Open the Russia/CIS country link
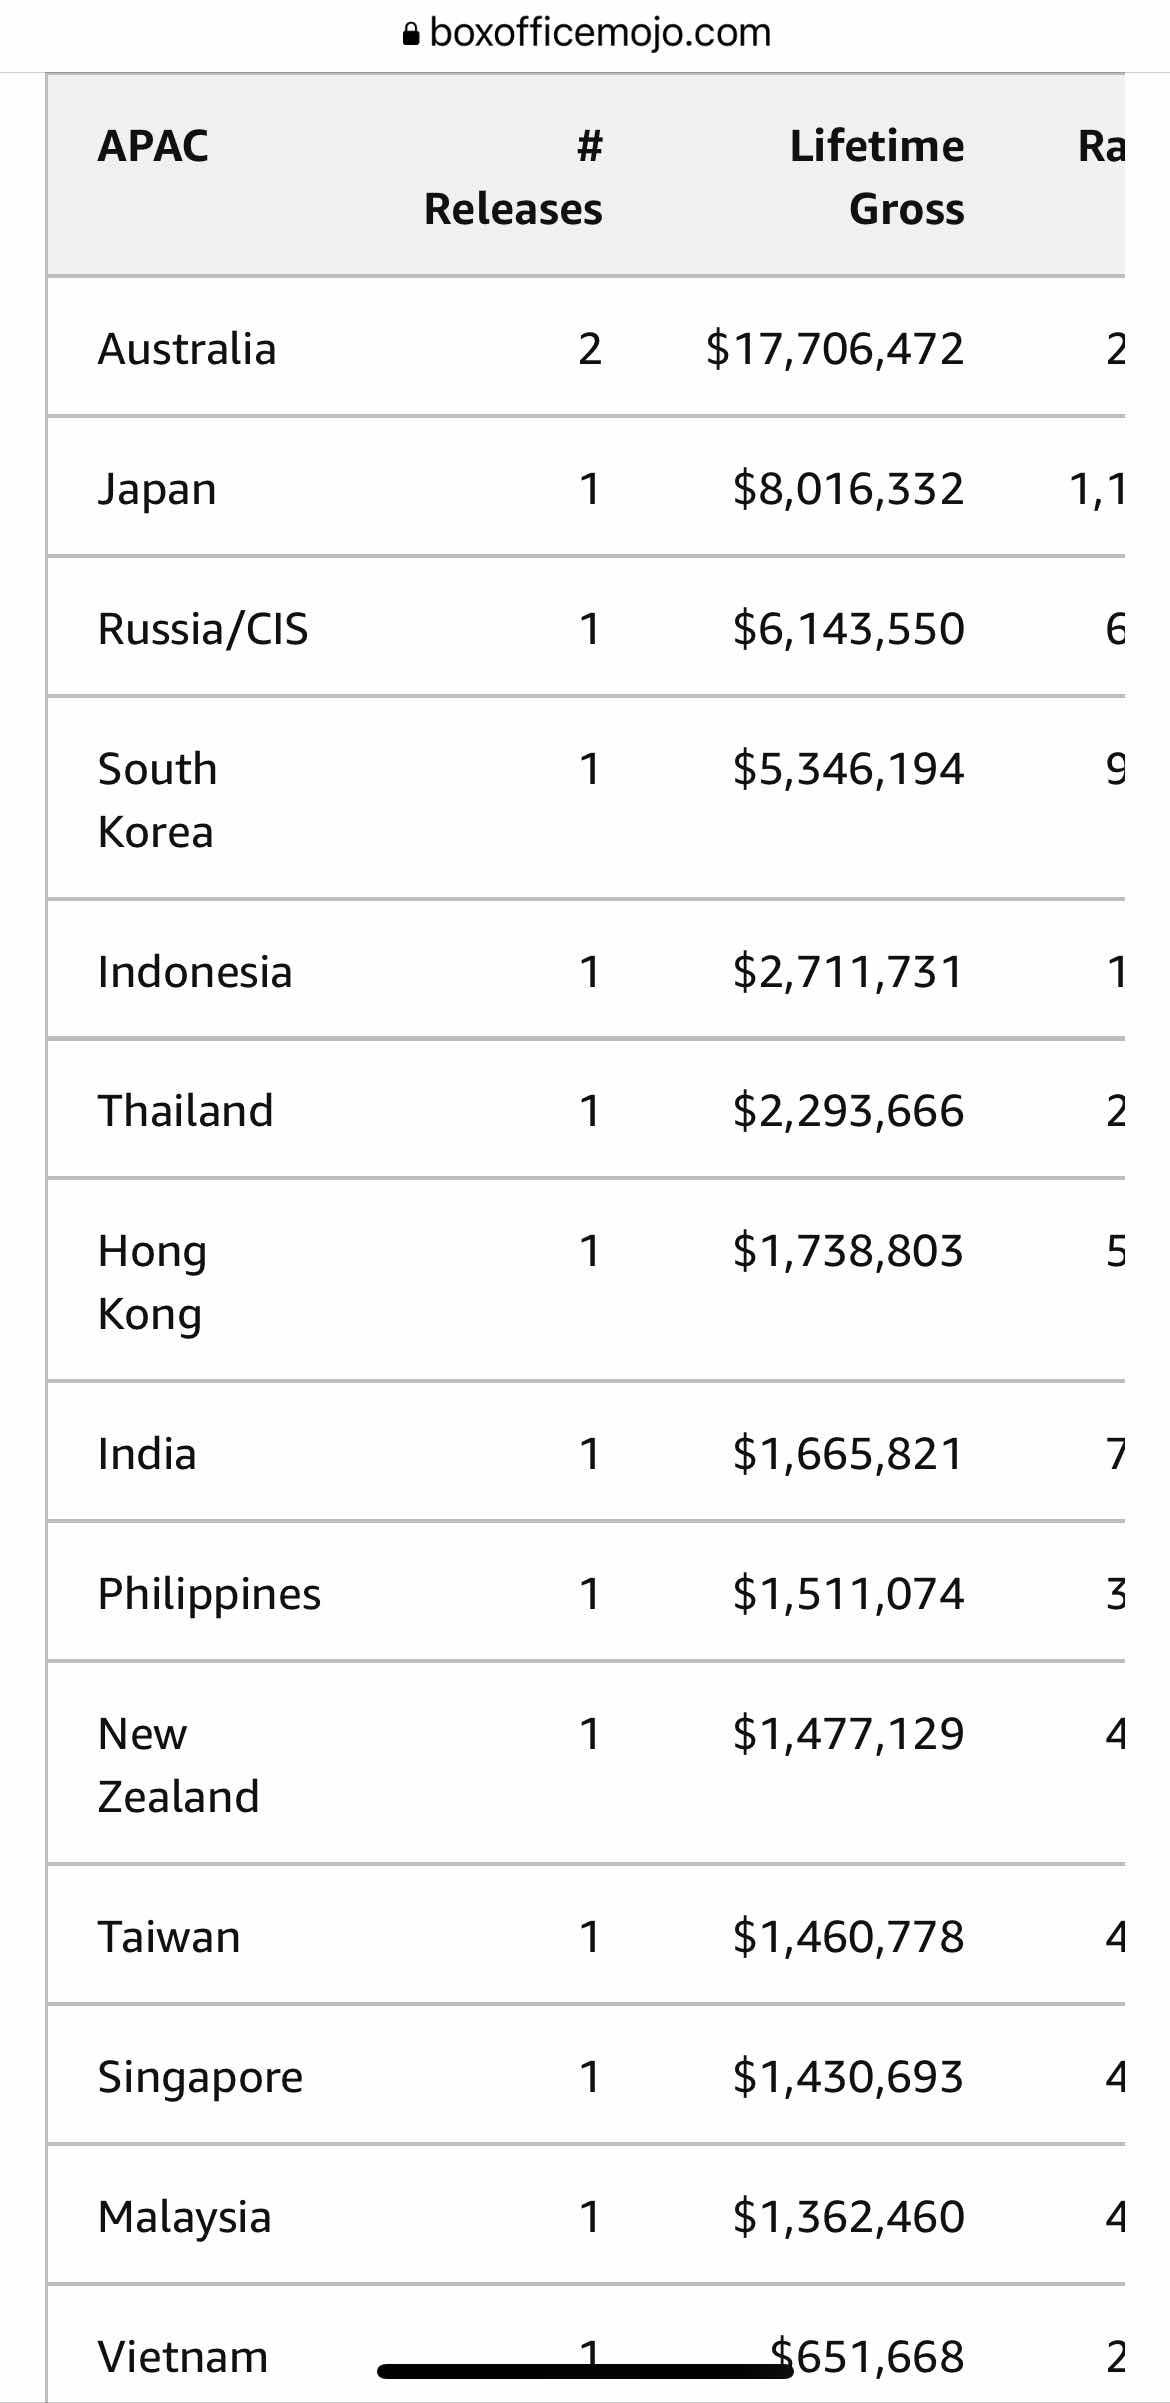This screenshot has width=1170, height=2403. [x=203, y=629]
